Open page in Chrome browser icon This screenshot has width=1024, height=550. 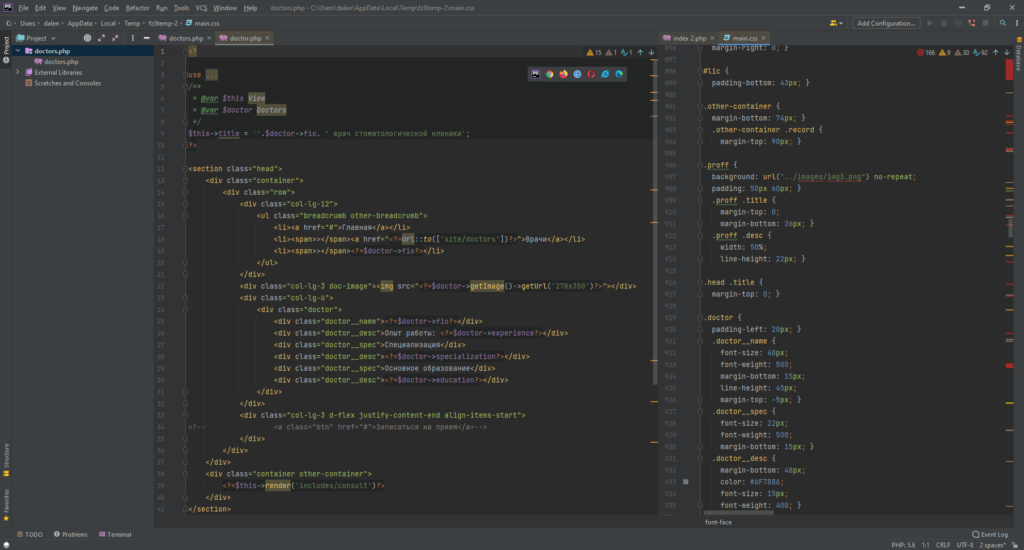click(549, 74)
